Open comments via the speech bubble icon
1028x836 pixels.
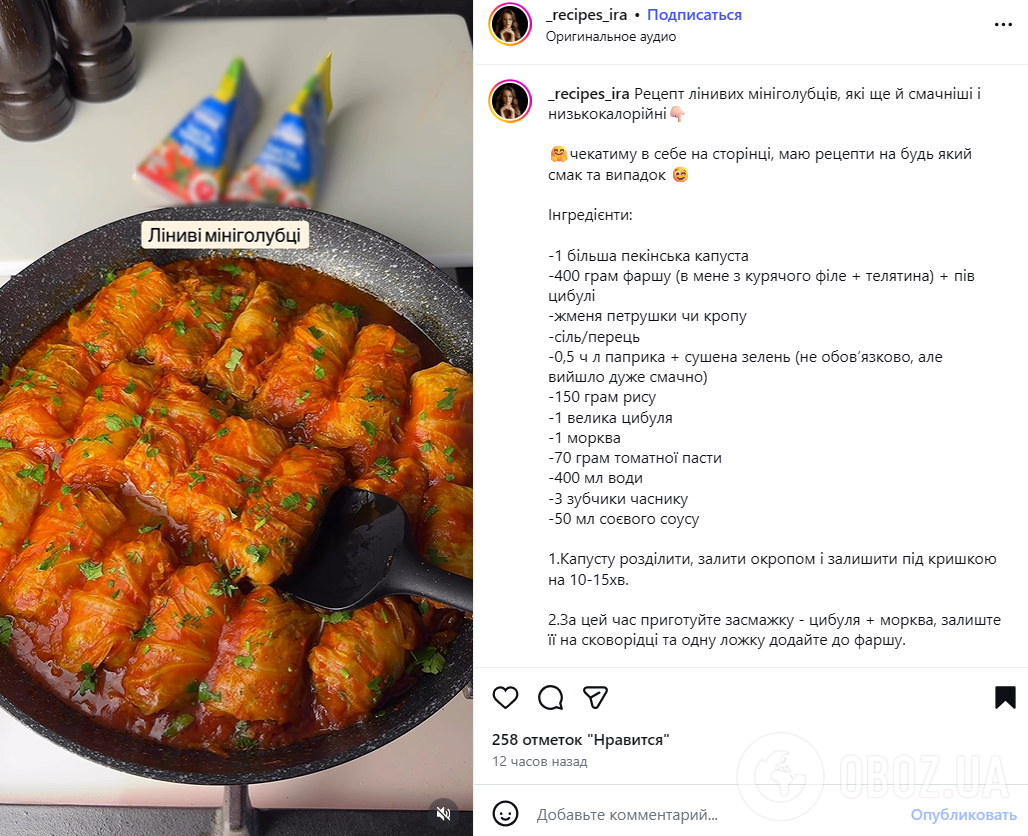pyautogui.click(x=550, y=697)
